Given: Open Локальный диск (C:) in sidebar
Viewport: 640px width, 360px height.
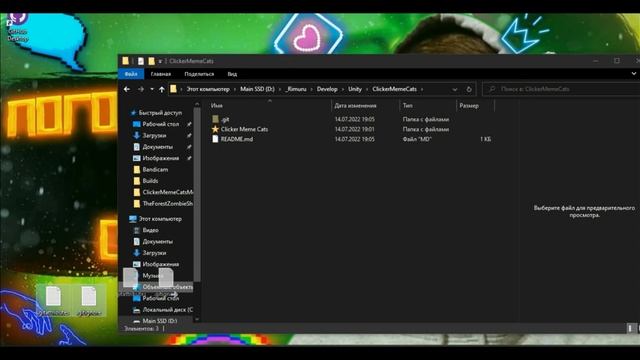Looking at the screenshot, I should pos(167,310).
